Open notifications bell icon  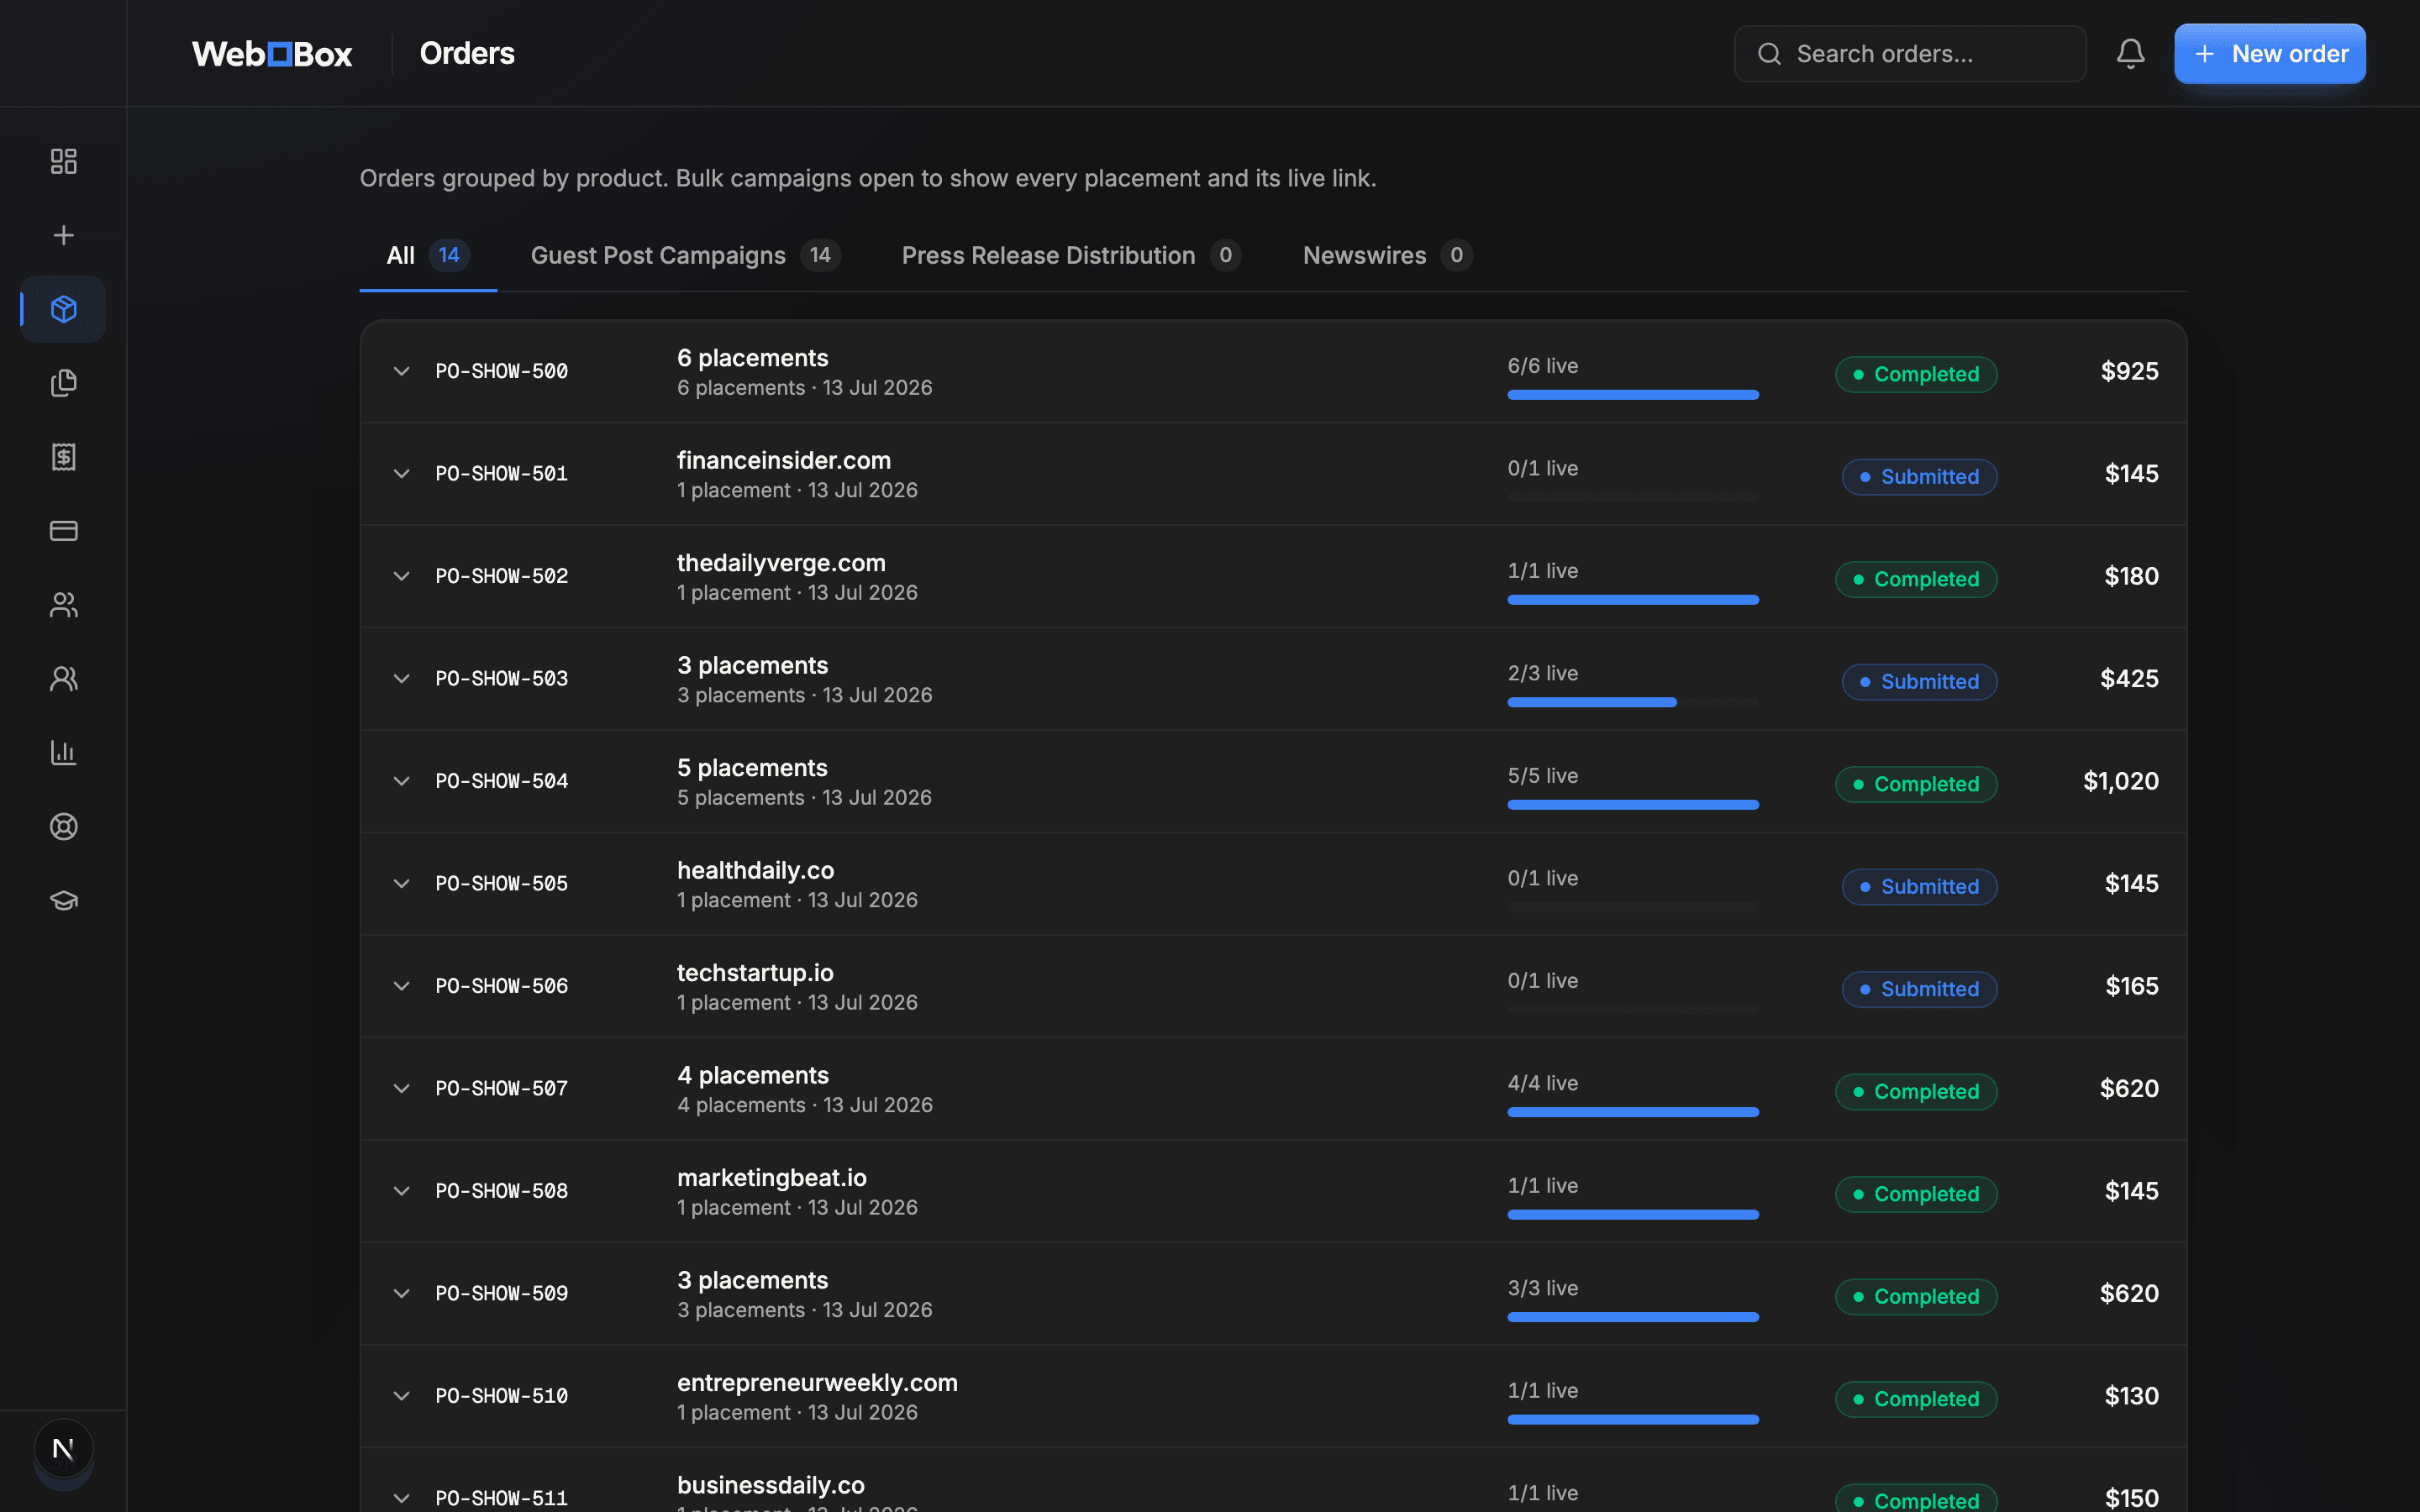(2130, 53)
